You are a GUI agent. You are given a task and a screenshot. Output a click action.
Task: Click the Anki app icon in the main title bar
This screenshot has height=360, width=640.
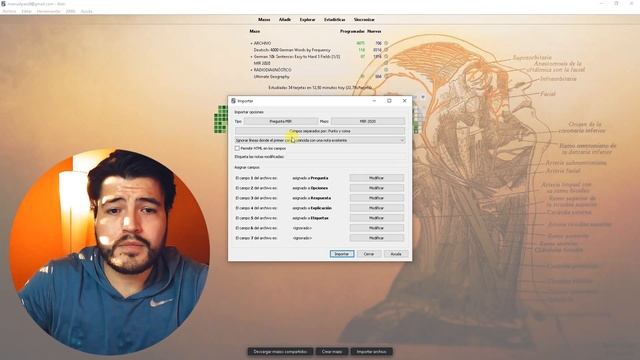[3, 4]
